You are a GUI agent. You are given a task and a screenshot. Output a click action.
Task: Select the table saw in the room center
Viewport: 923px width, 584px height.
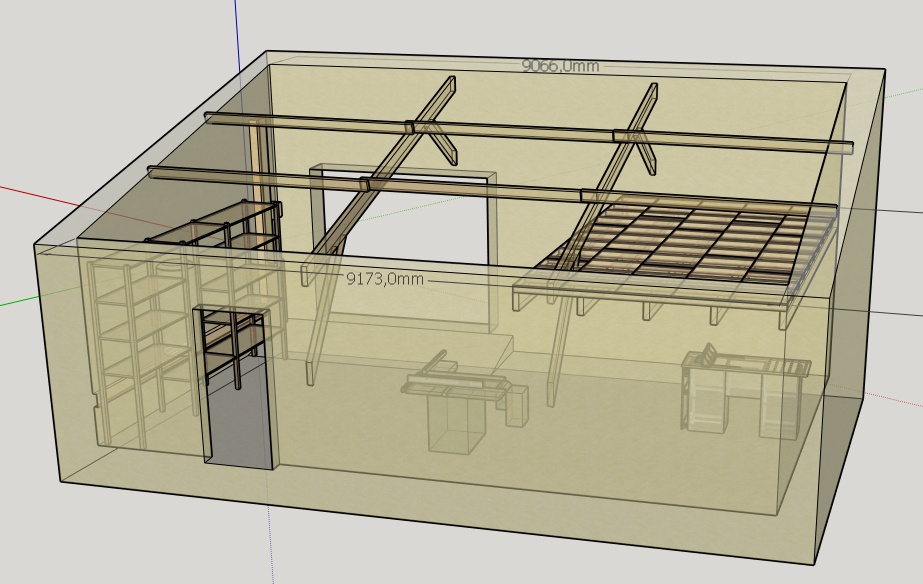click(464, 403)
